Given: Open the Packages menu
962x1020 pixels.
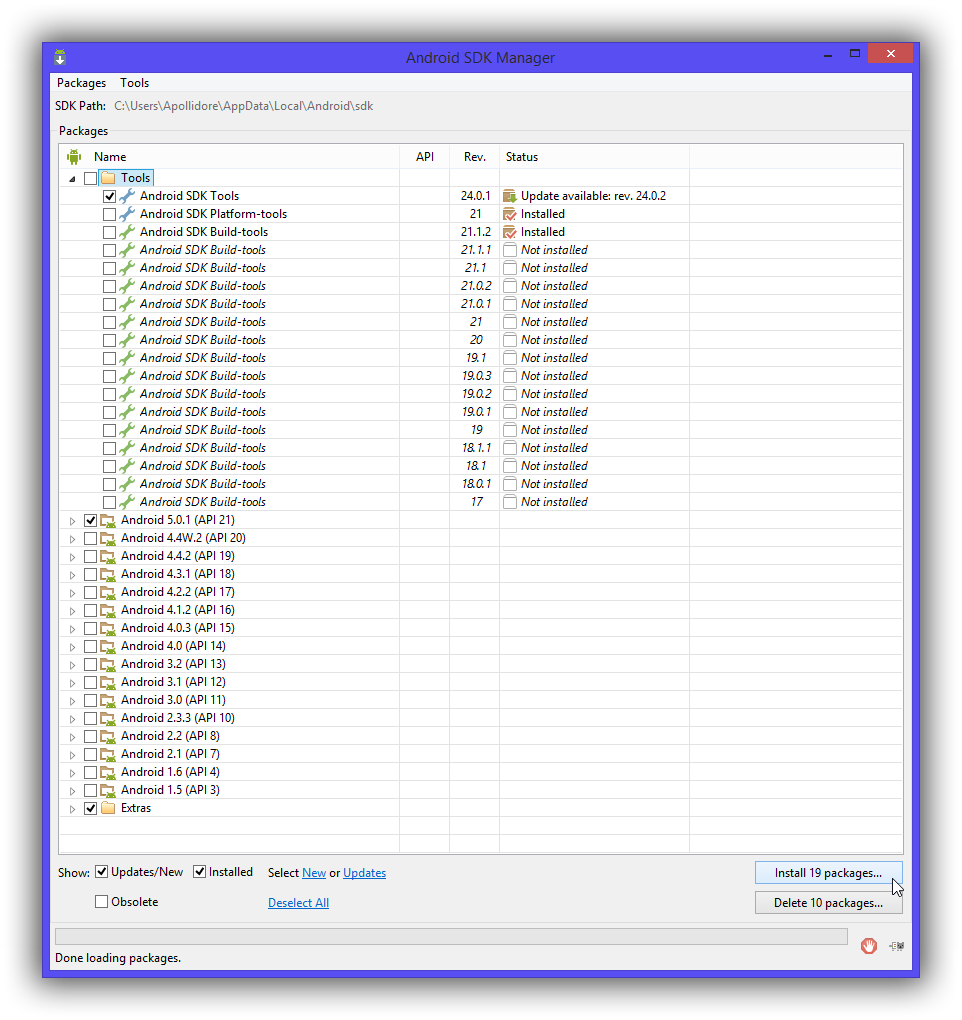Looking at the screenshot, I should [81, 83].
